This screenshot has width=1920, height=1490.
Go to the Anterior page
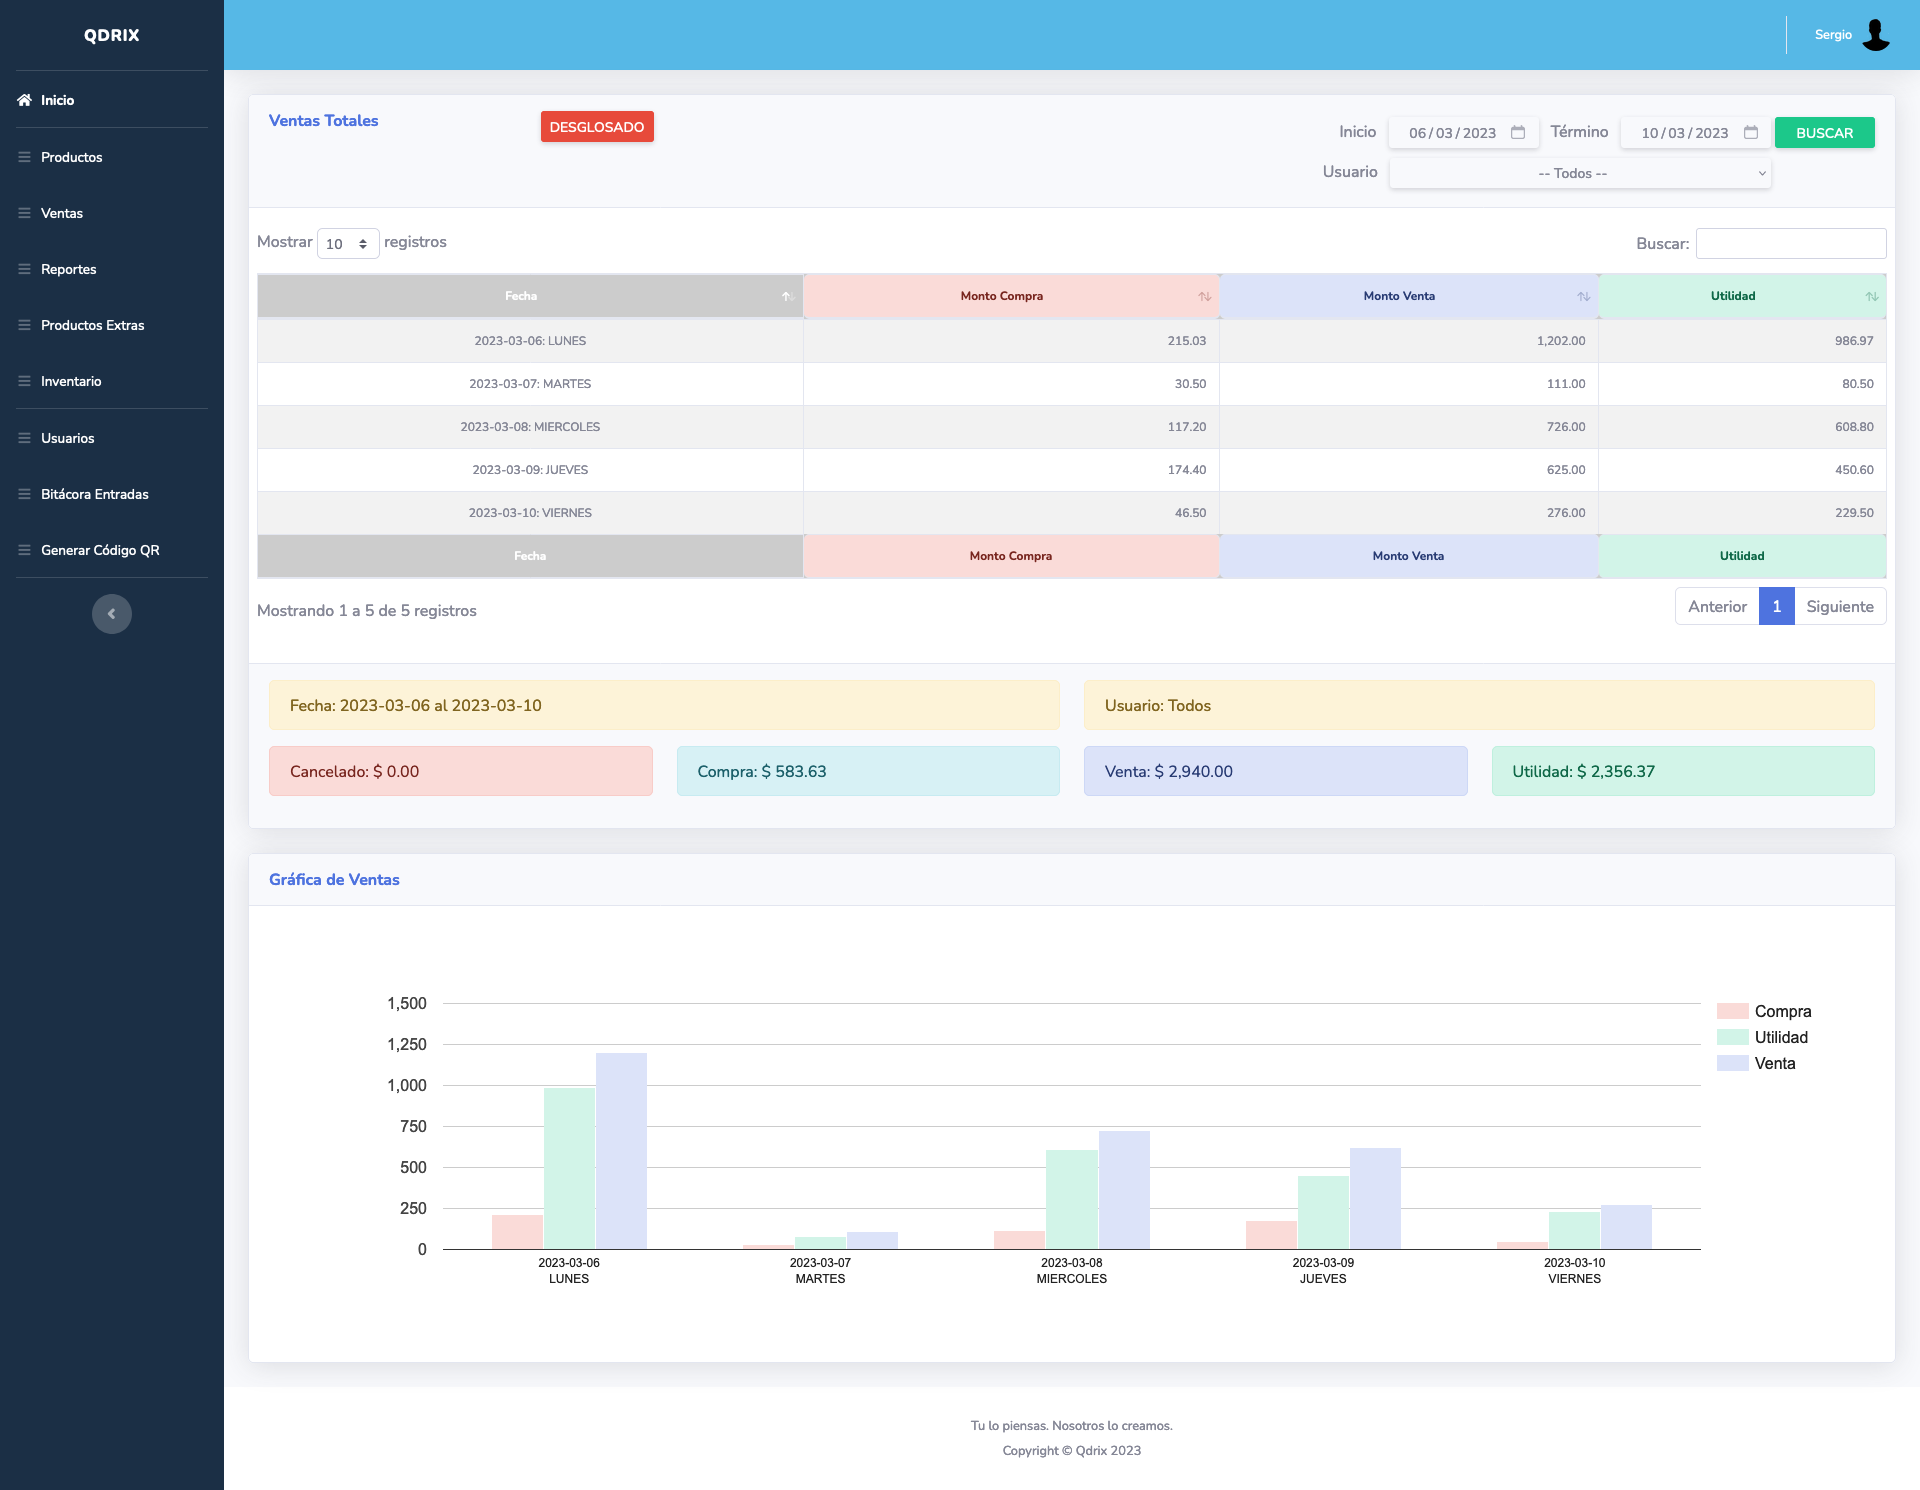1717,606
